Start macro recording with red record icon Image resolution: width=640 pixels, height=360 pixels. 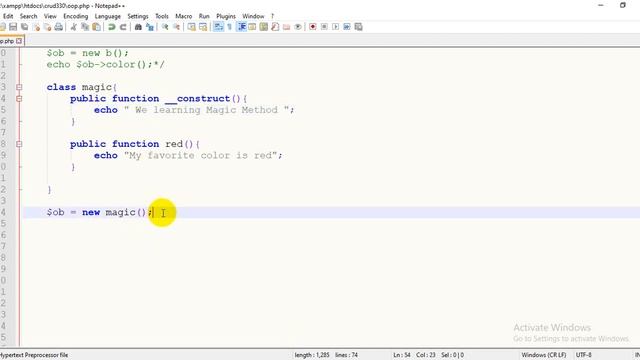313,27
